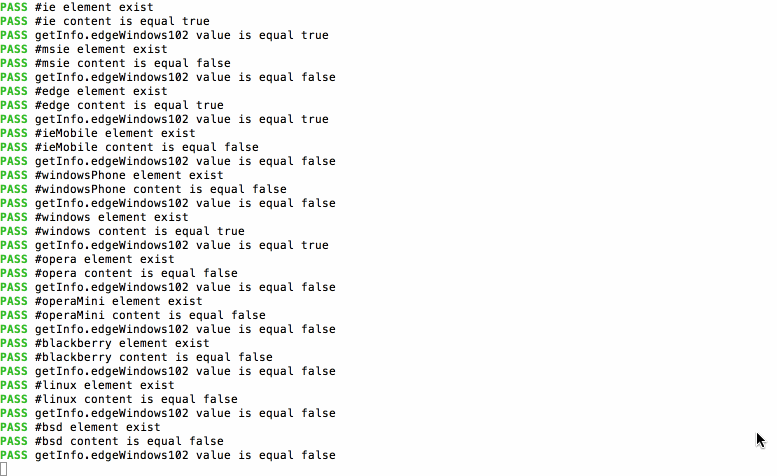The image size is (777, 476).
Task: Click the empty terminal cursor block
Action: point(3,469)
